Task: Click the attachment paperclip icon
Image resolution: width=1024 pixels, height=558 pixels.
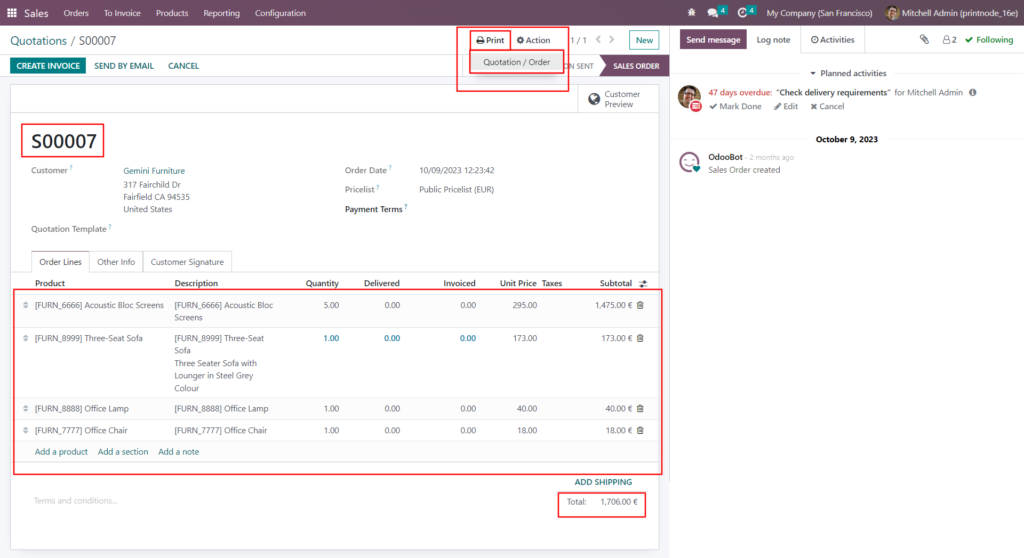Action: 924,40
